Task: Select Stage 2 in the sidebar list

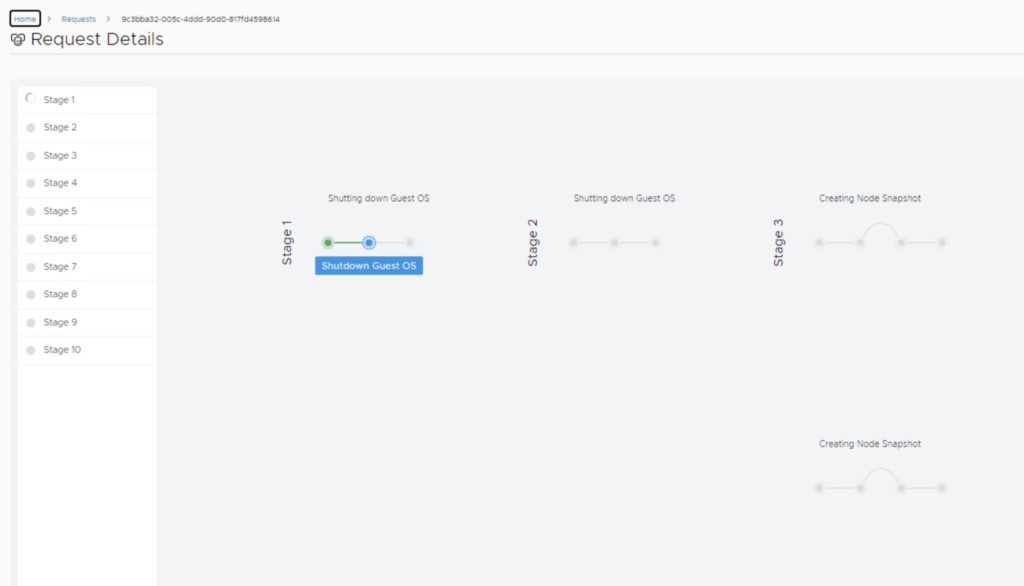Action: click(60, 128)
